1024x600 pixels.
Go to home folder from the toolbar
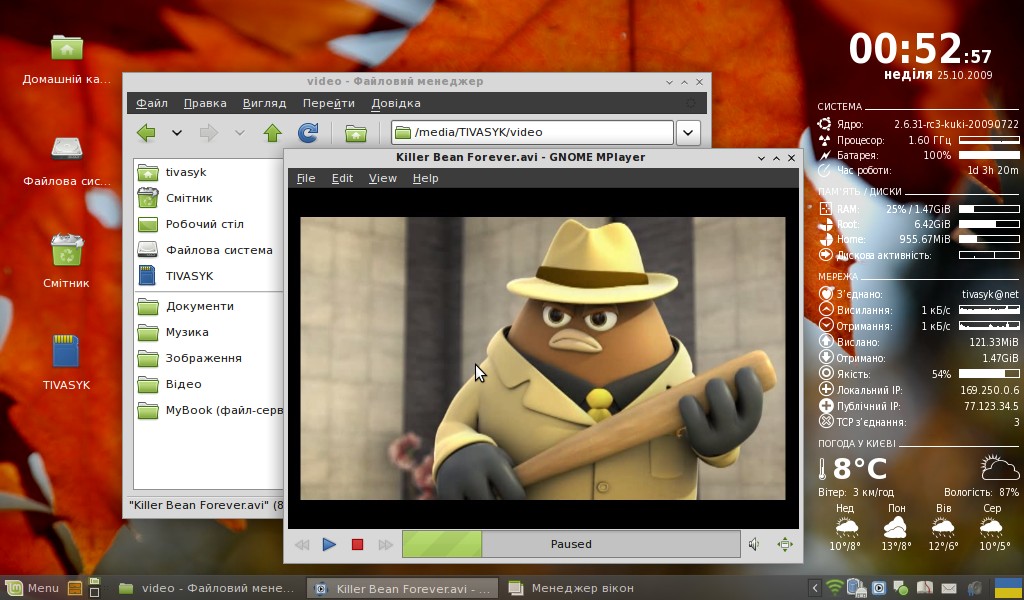click(356, 133)
